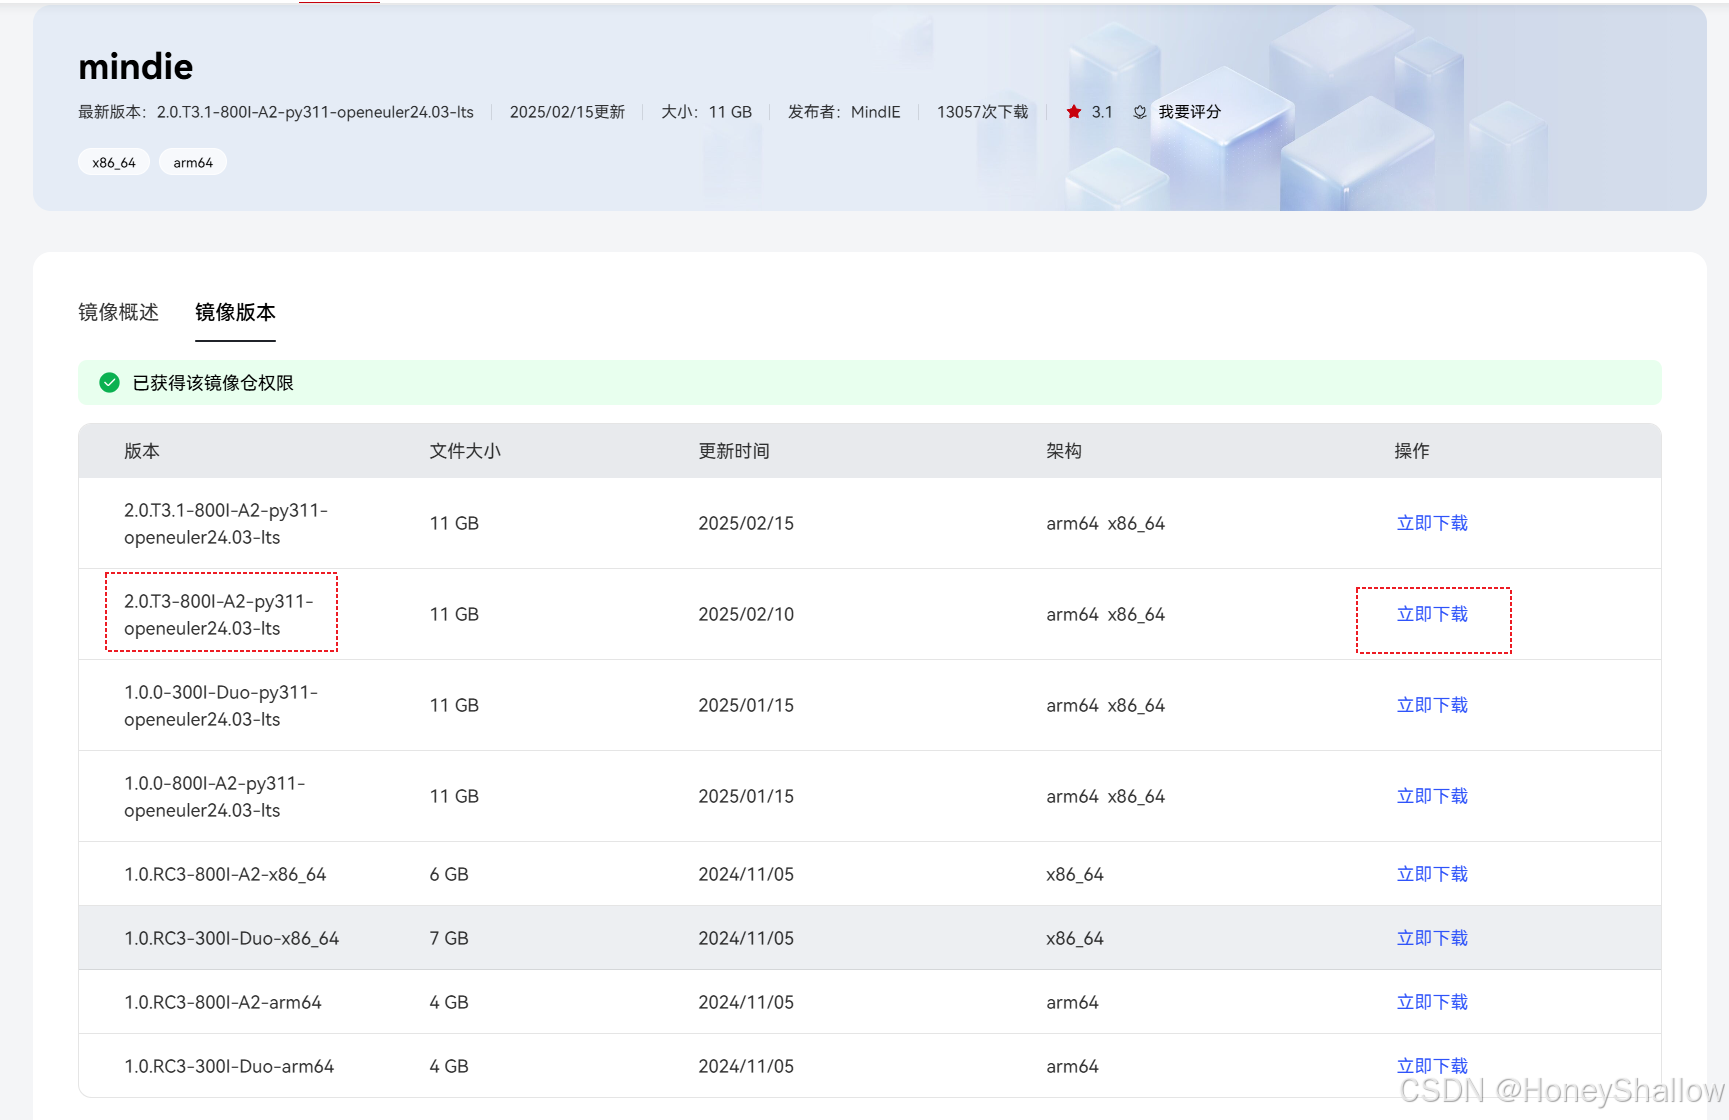Click the 2025/02/10 update date cell
Screen dimensions: 1729x1120
[746, 614]
